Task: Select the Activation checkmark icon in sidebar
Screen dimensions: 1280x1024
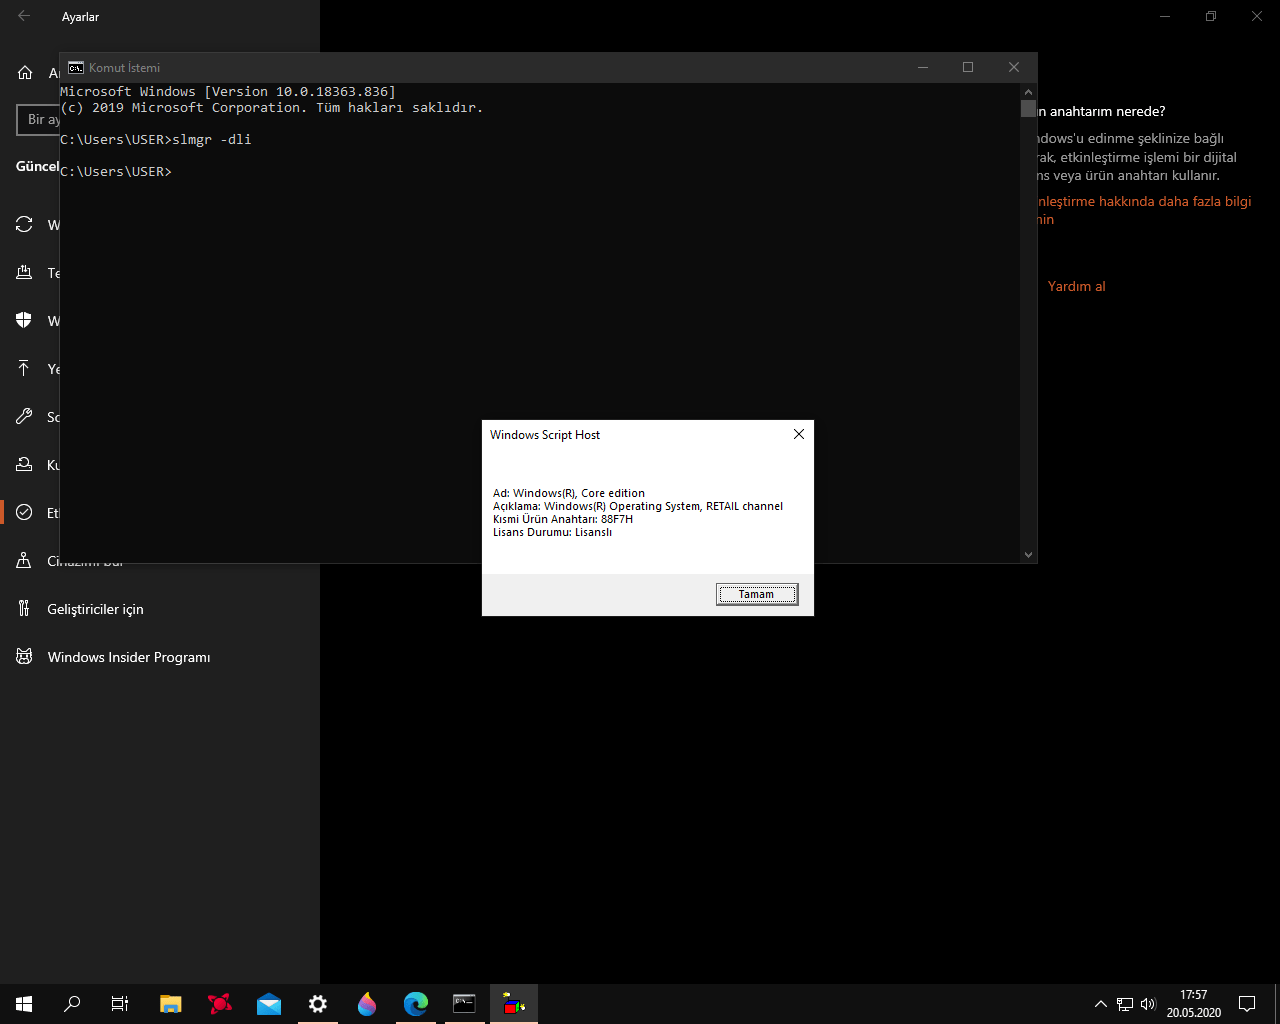Action: click(24, 513)
